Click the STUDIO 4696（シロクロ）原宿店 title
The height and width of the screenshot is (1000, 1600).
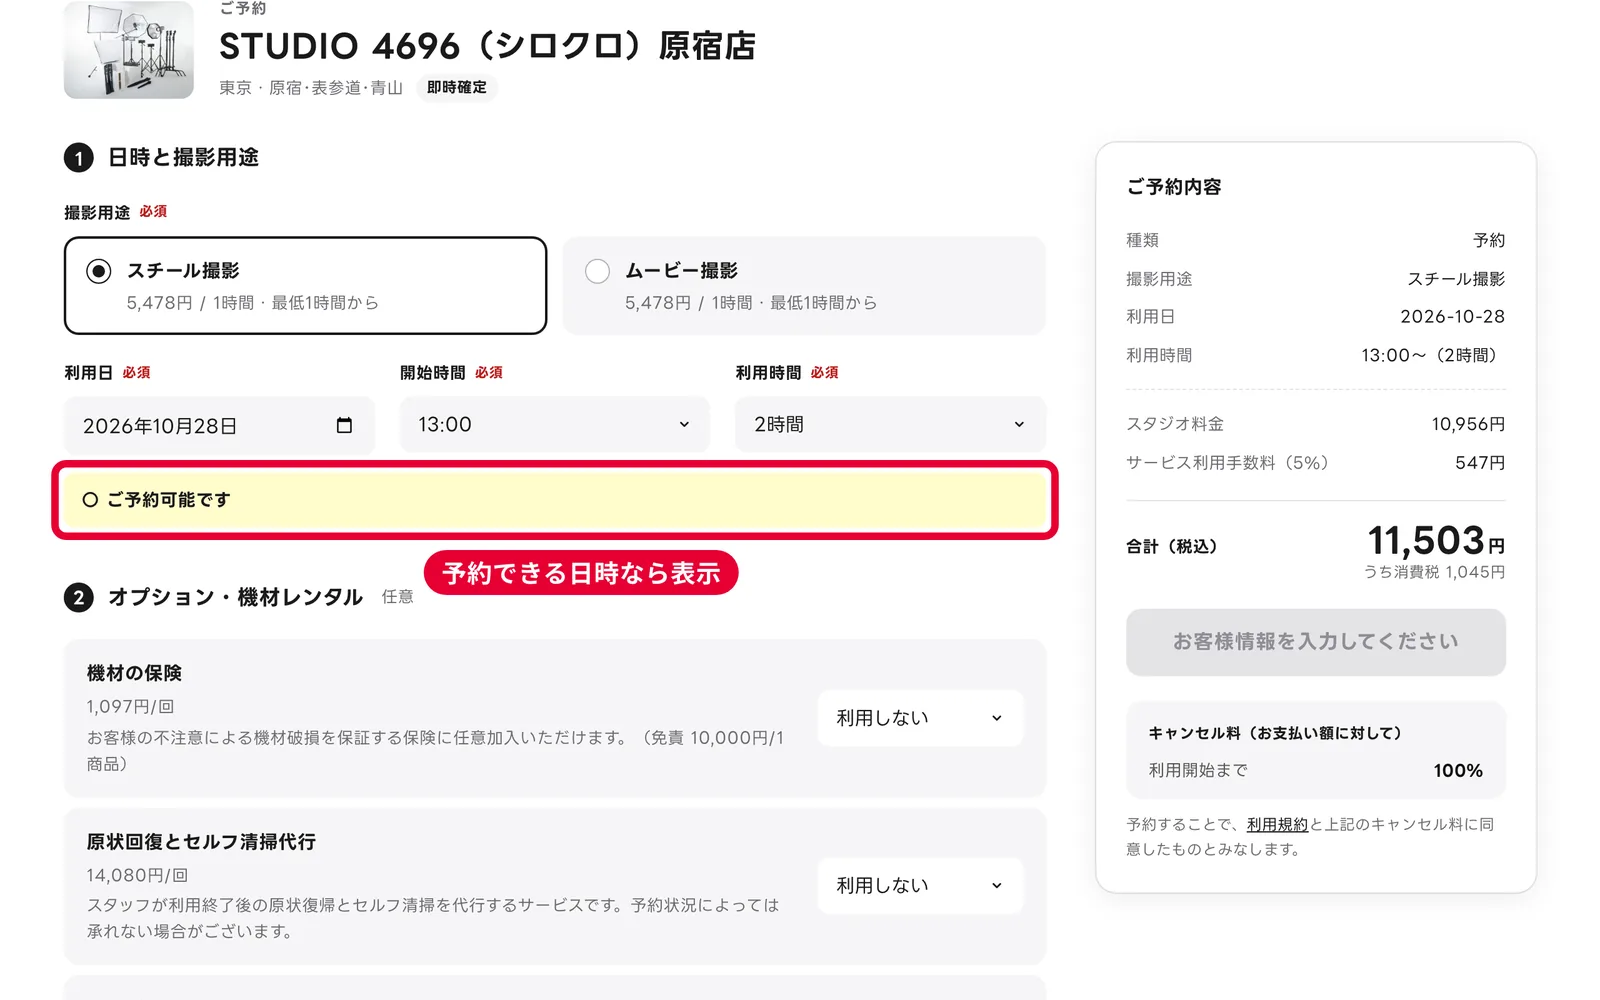click(x=487, y=46)
